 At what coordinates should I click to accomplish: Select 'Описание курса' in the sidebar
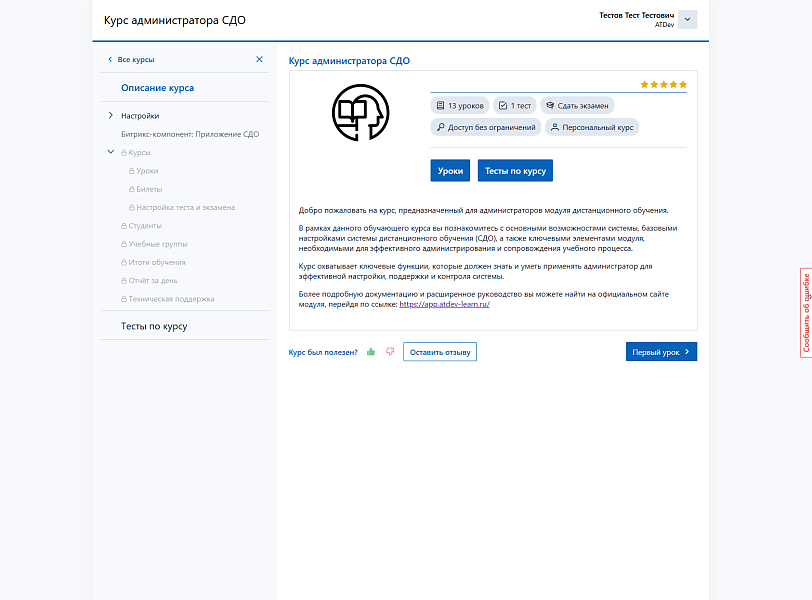(x=156, y=87)
